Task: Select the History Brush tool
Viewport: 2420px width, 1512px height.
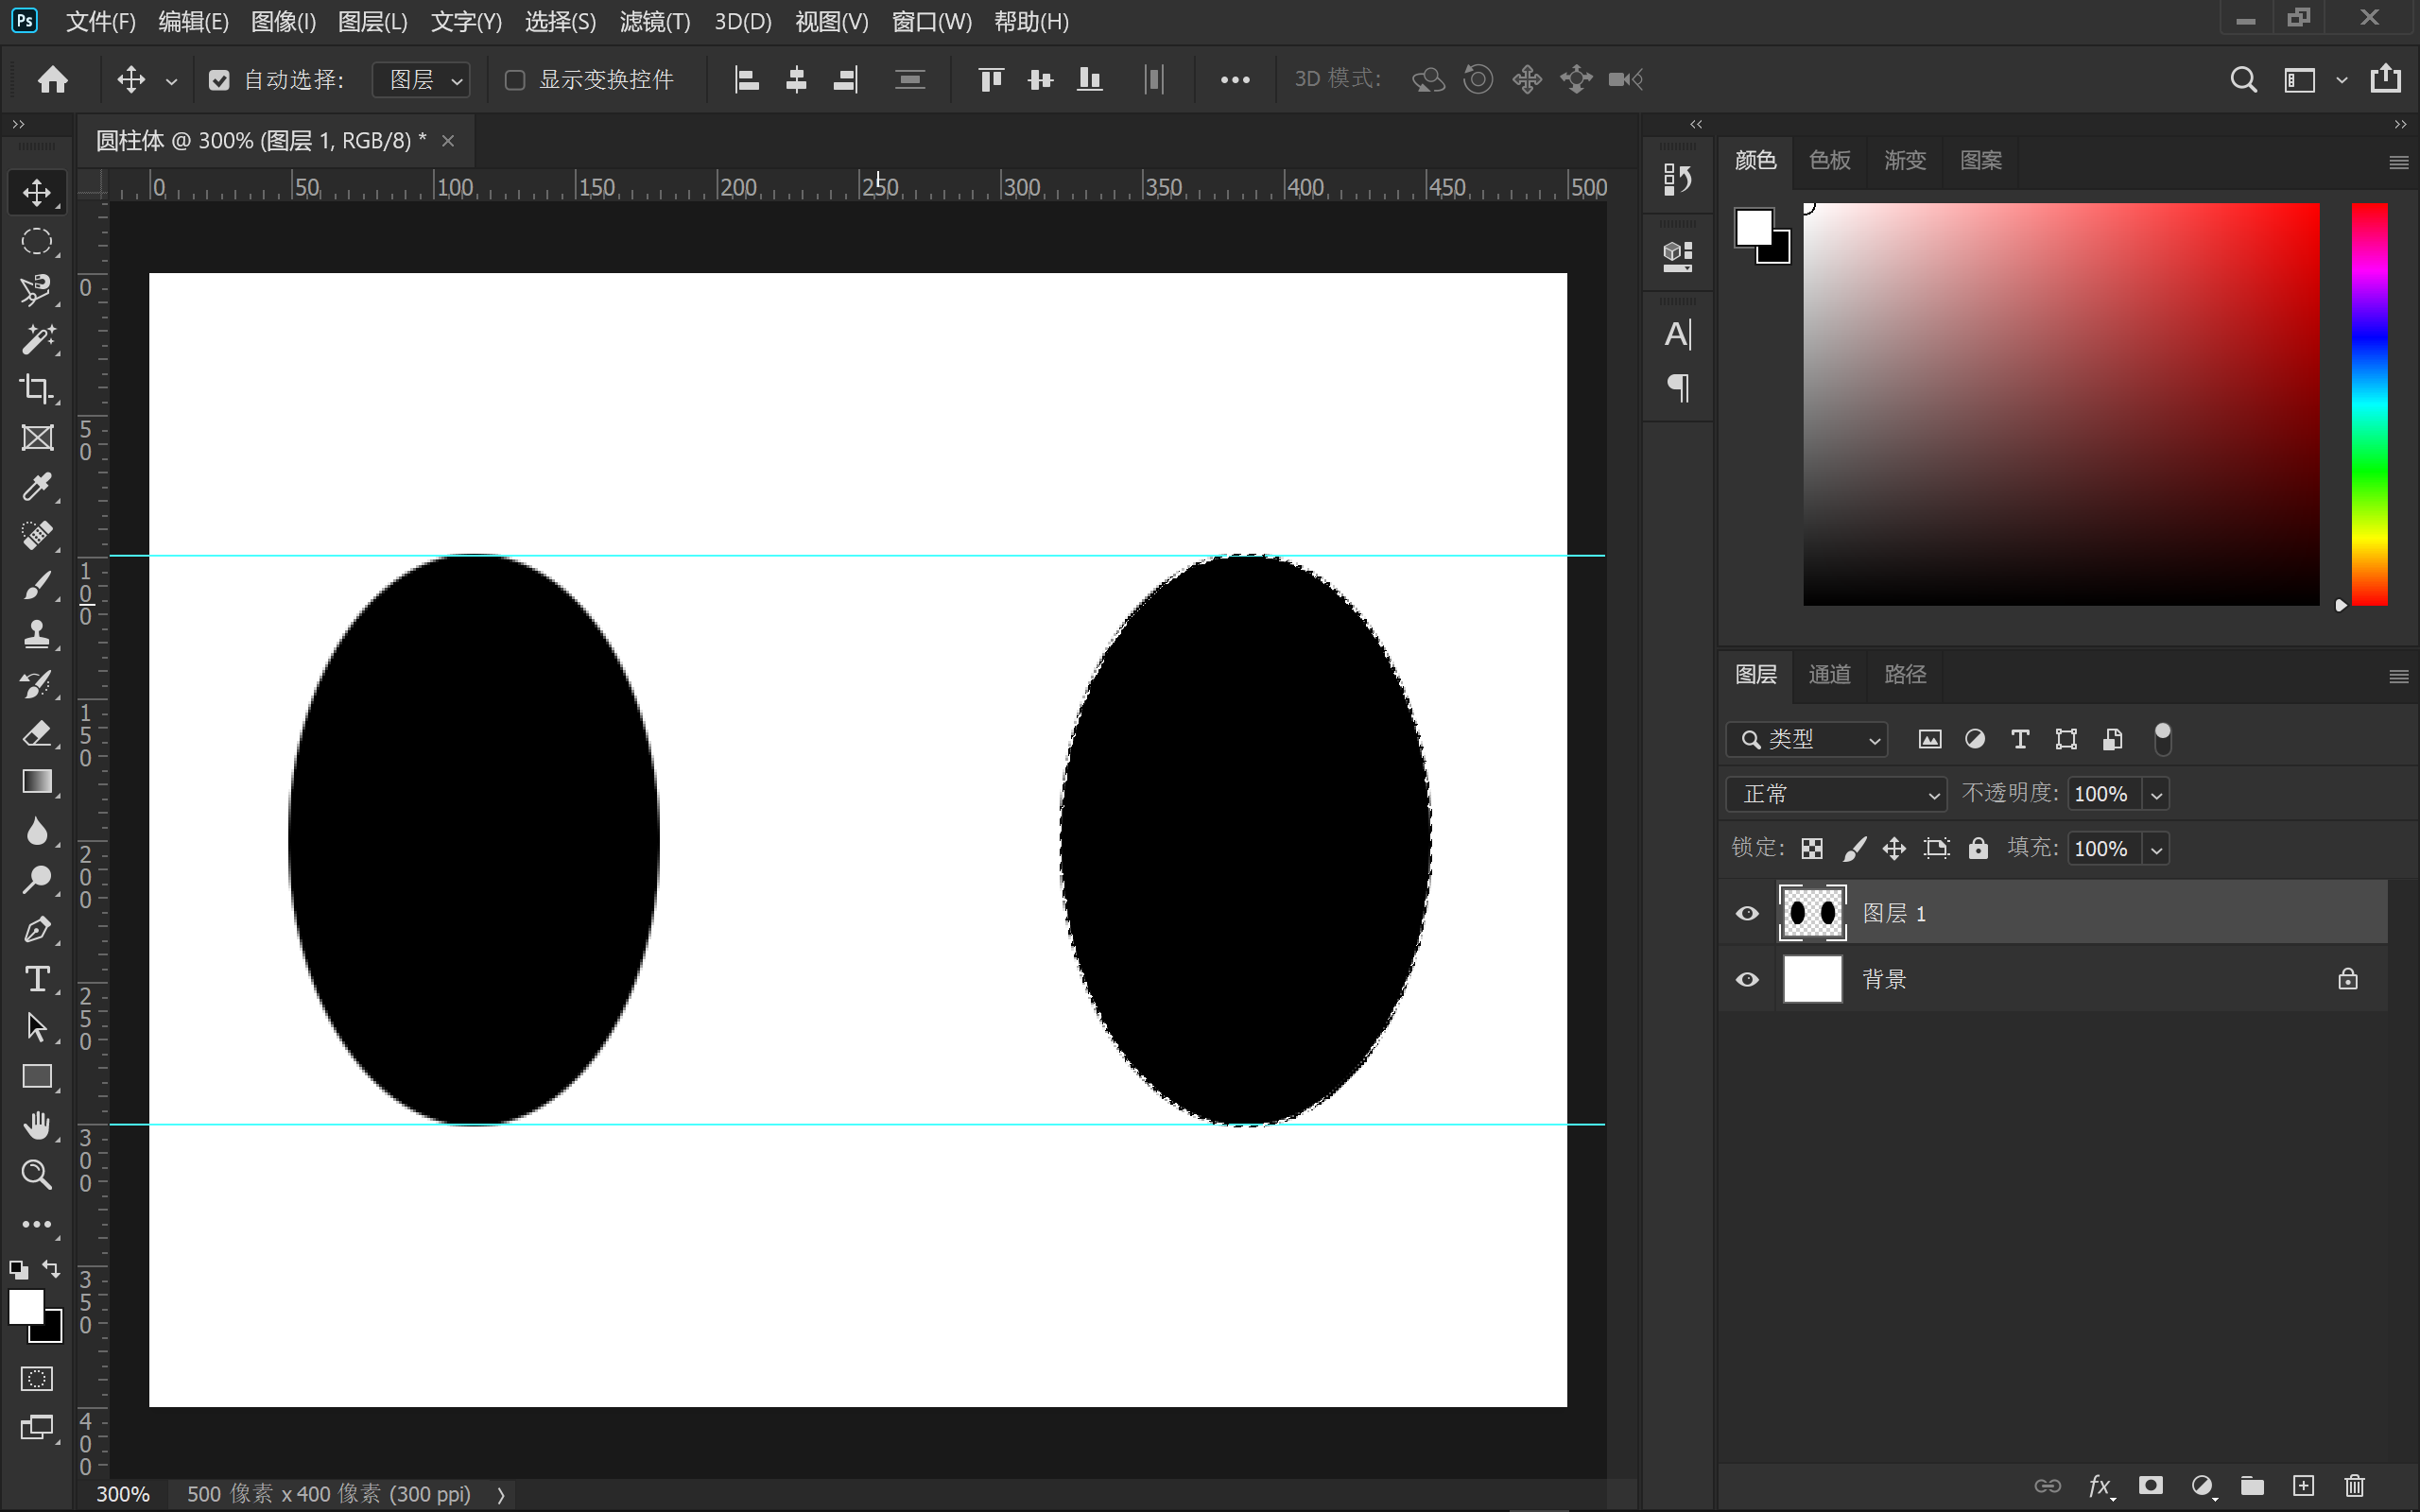Action: coord(37,684)
